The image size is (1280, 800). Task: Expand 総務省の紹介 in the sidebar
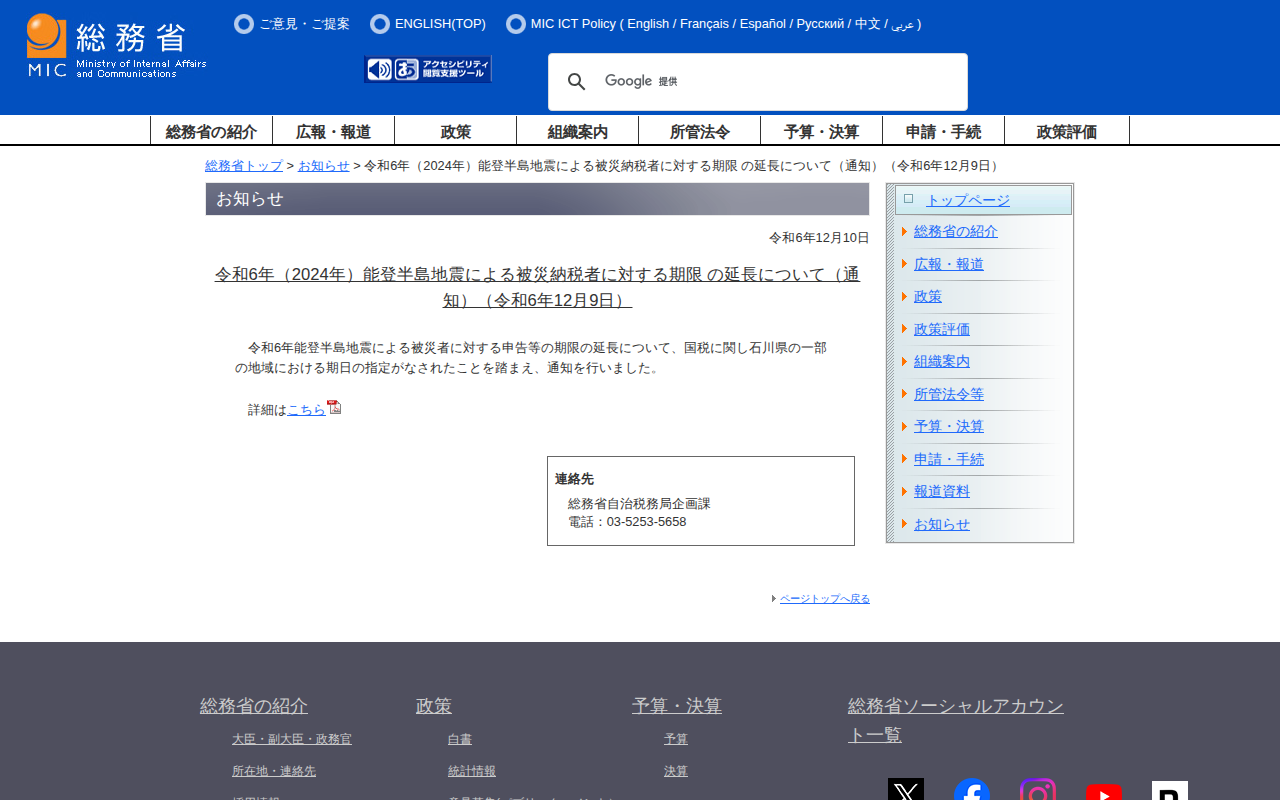pyautogui.click(x=955, y=232)
